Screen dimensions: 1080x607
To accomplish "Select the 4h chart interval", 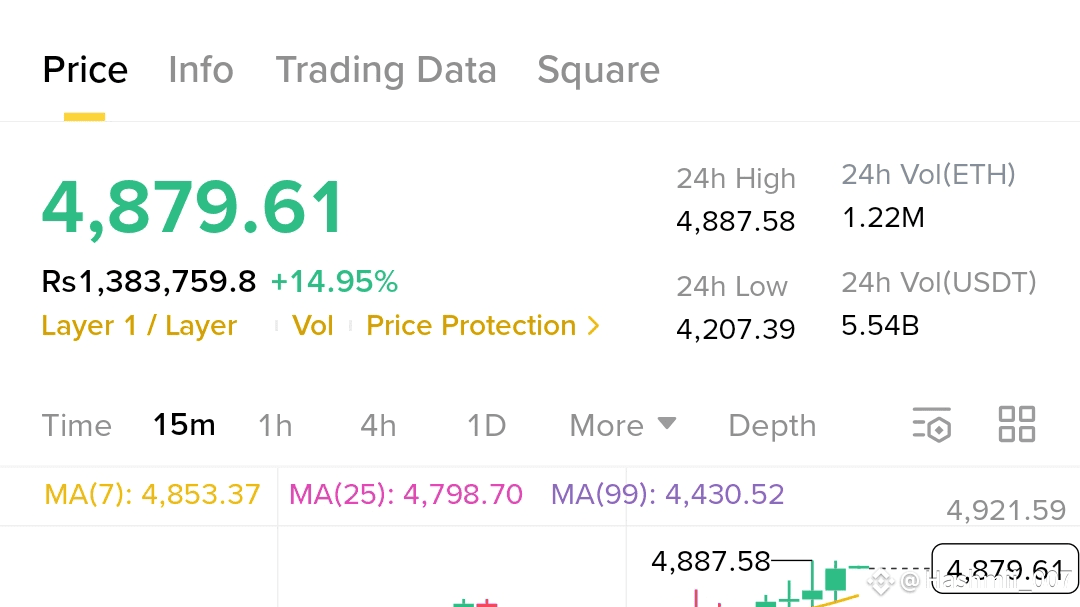I will (x=378, y=425).
